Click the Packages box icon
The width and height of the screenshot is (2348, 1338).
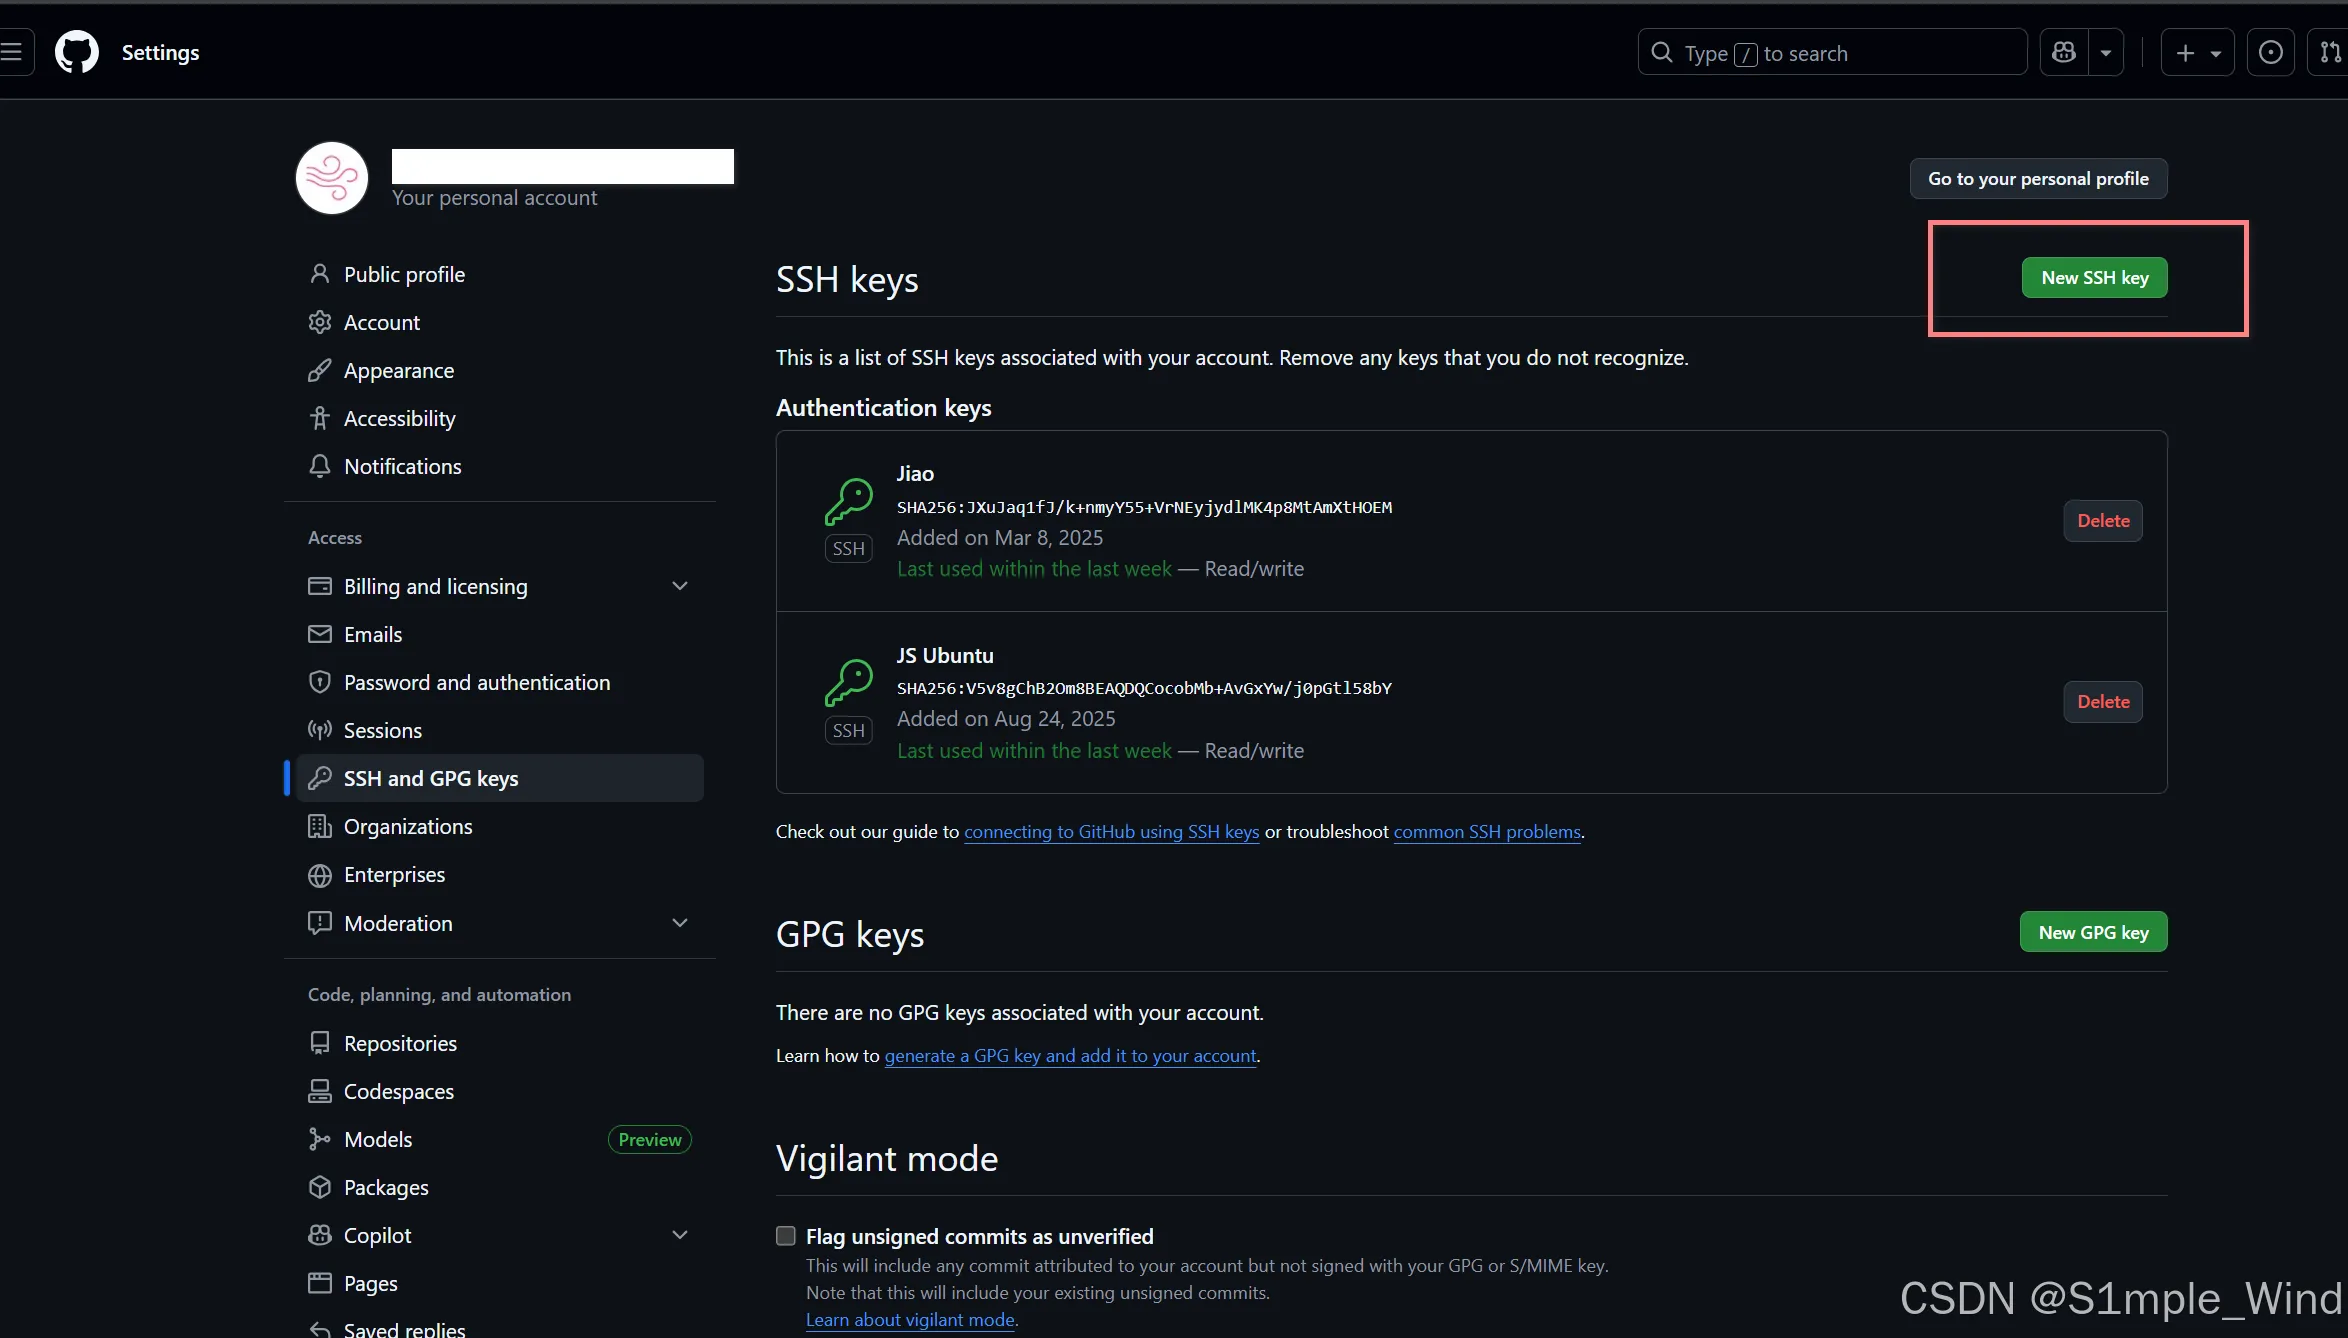(x=320, y=1187)
